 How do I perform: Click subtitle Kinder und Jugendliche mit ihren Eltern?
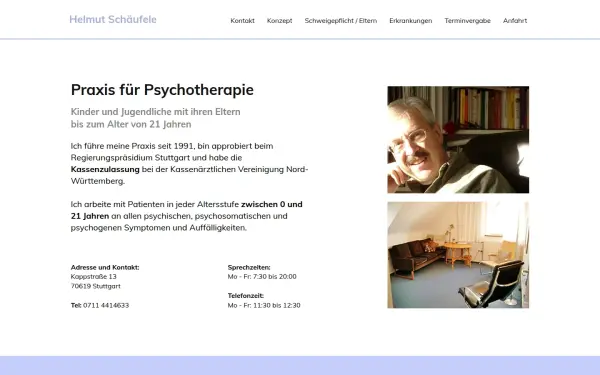coord(156,112)
